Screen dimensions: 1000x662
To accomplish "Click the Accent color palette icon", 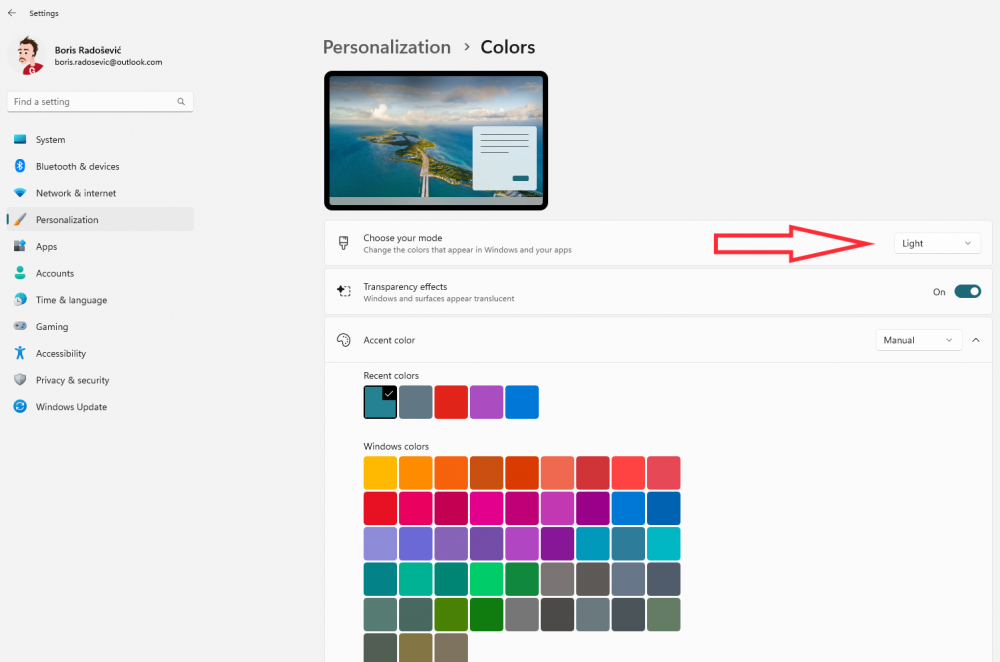I will pos(344,340).
